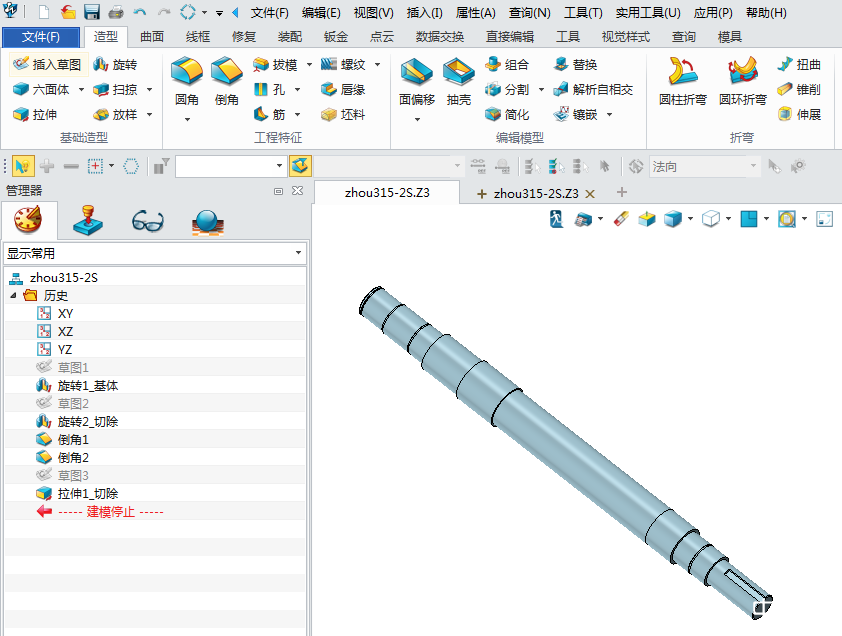Open the 文件(F) menu in title bar

coord(269,13)
